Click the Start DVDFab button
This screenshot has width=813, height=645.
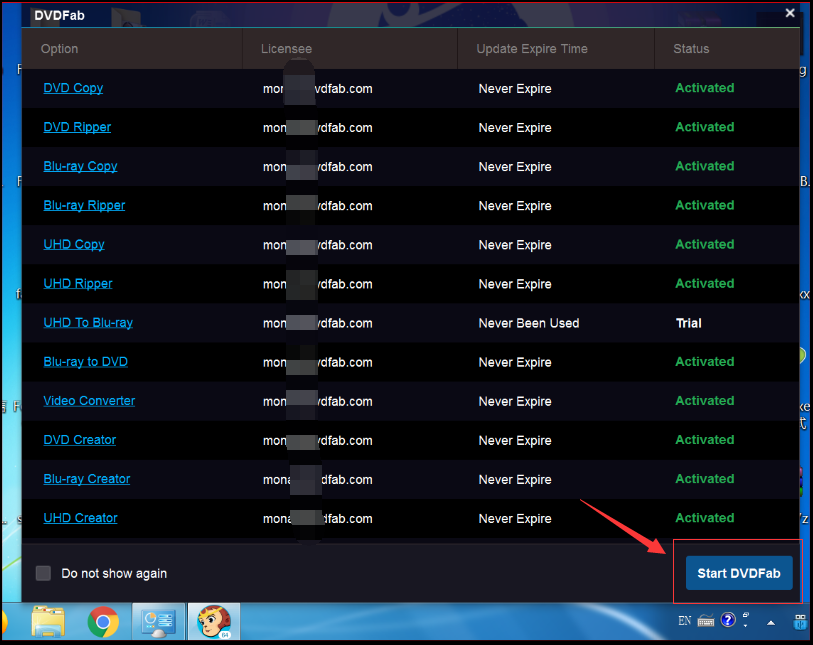pyautogui.click(x=739, y=573)
